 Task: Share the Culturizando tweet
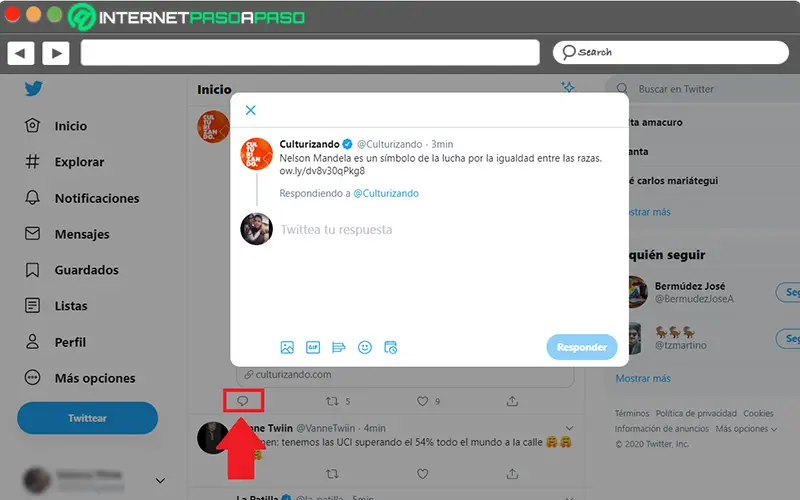click(512, 402)
